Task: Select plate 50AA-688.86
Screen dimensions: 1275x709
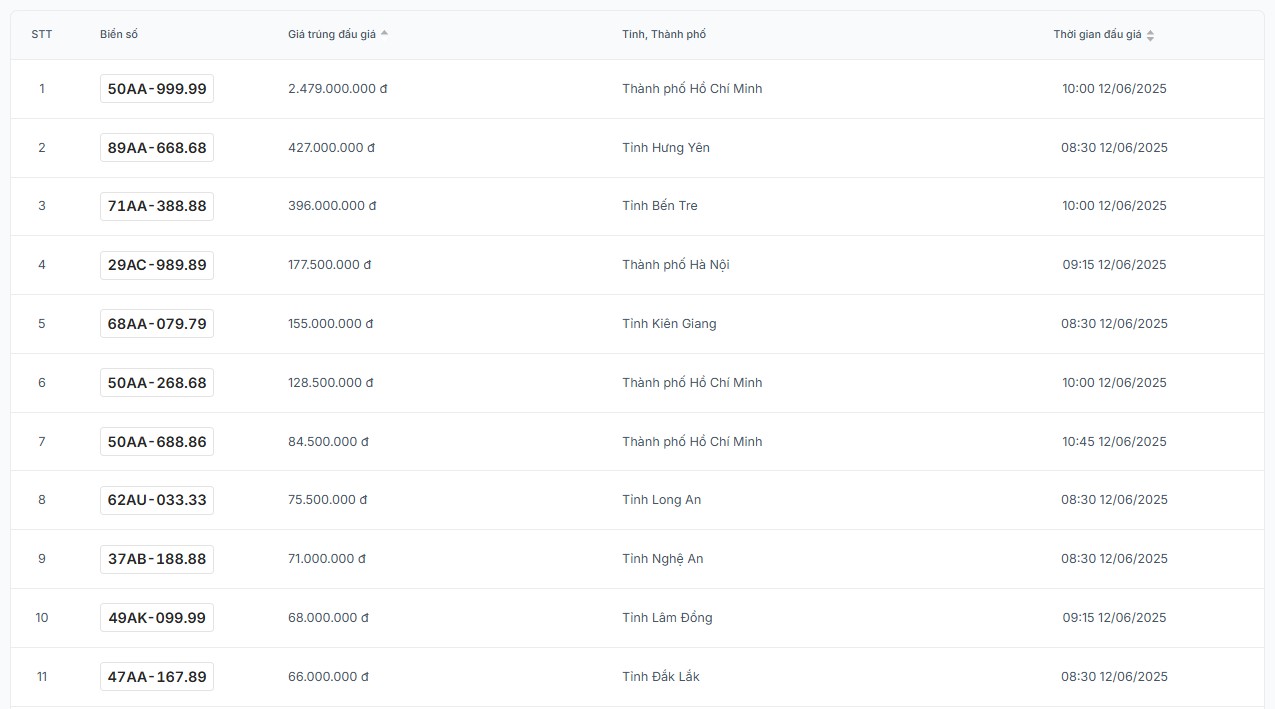Action: [x=157, y=442]
